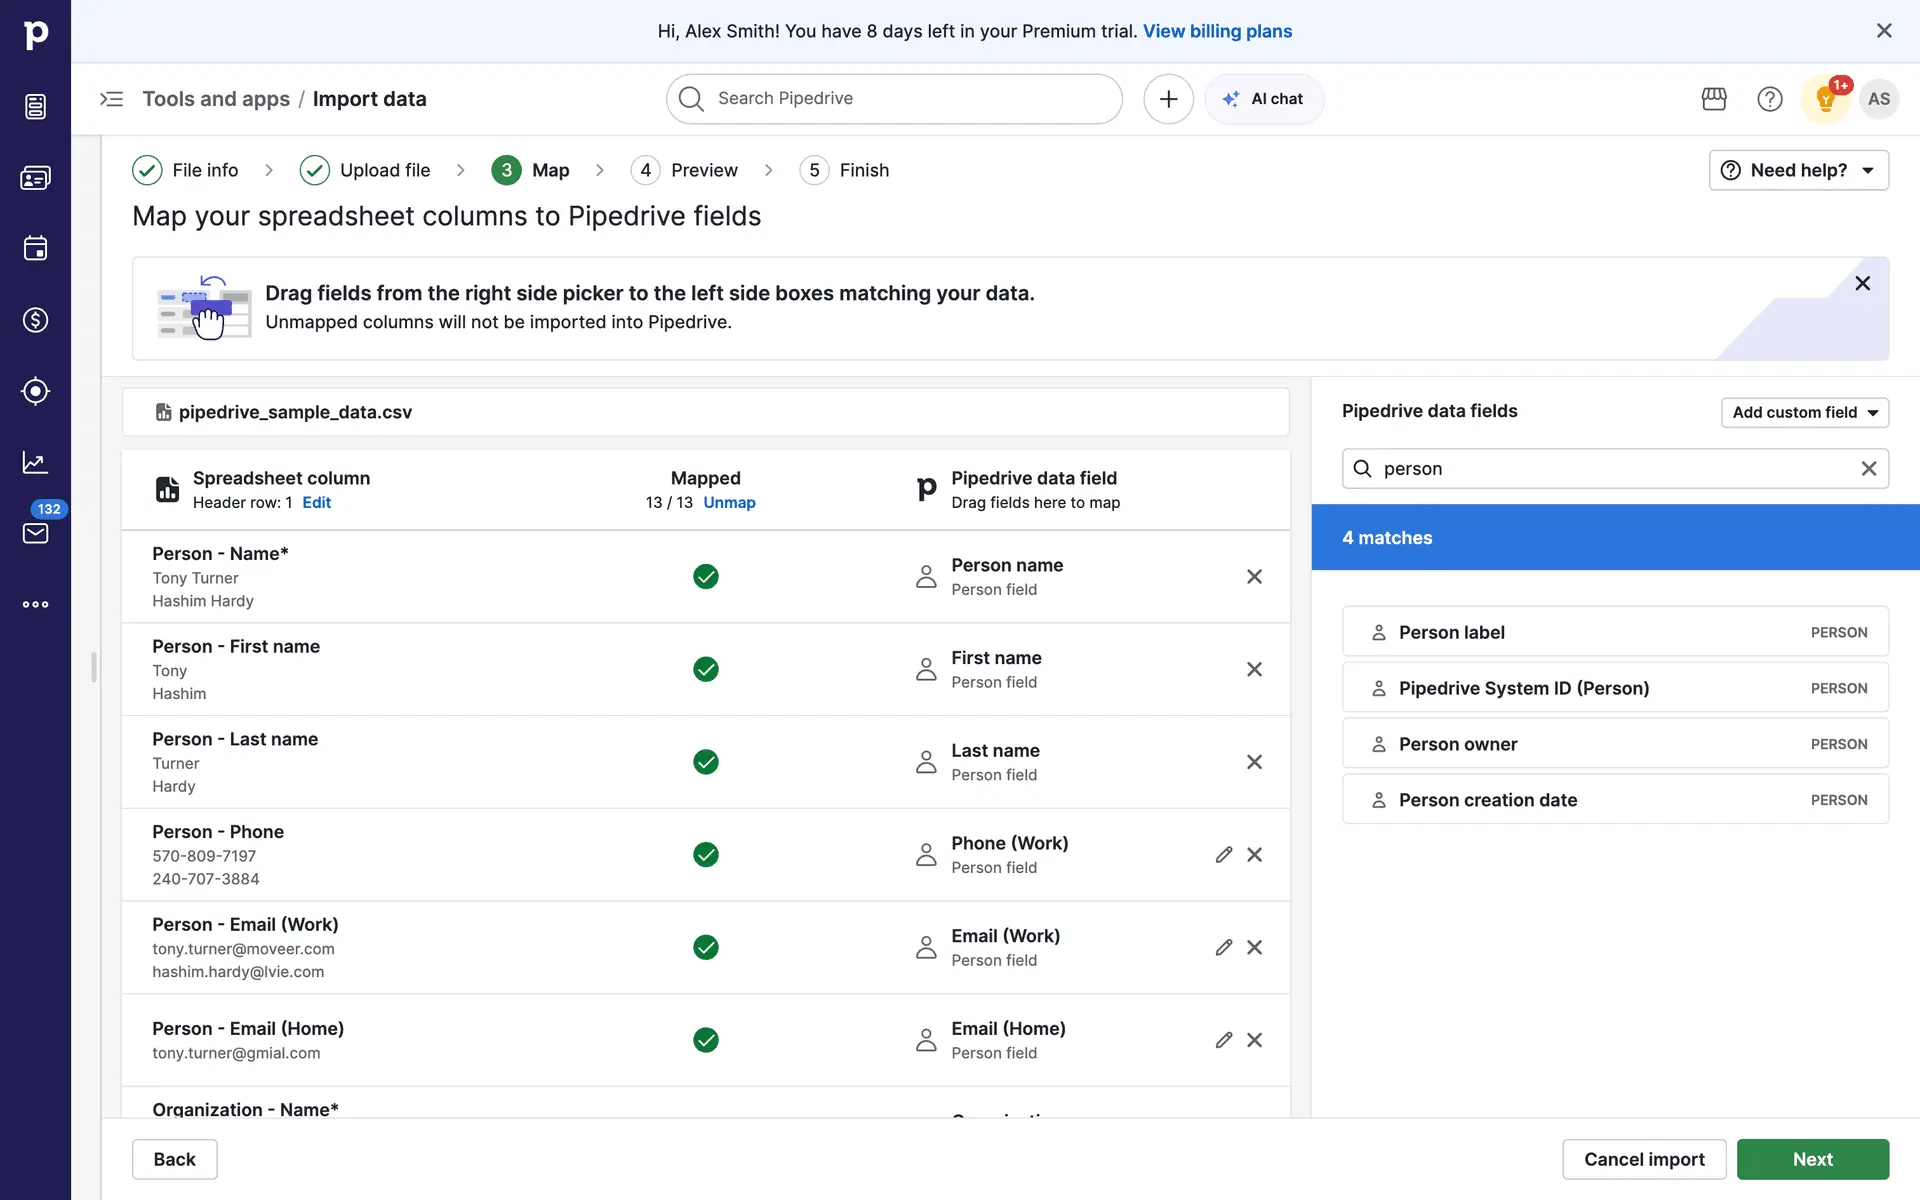Open mail inbox with 132 badge
The width and height of the screenshot is (1920, 1200).
pos(35,532)
